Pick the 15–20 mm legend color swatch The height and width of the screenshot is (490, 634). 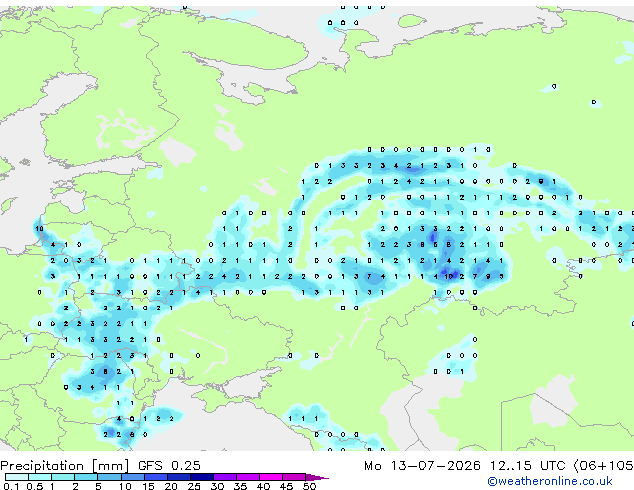155,477
